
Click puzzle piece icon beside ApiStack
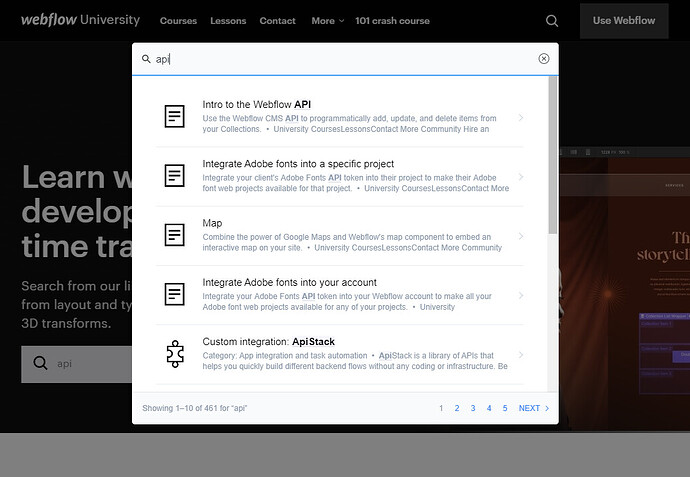[x=175, y=354]
